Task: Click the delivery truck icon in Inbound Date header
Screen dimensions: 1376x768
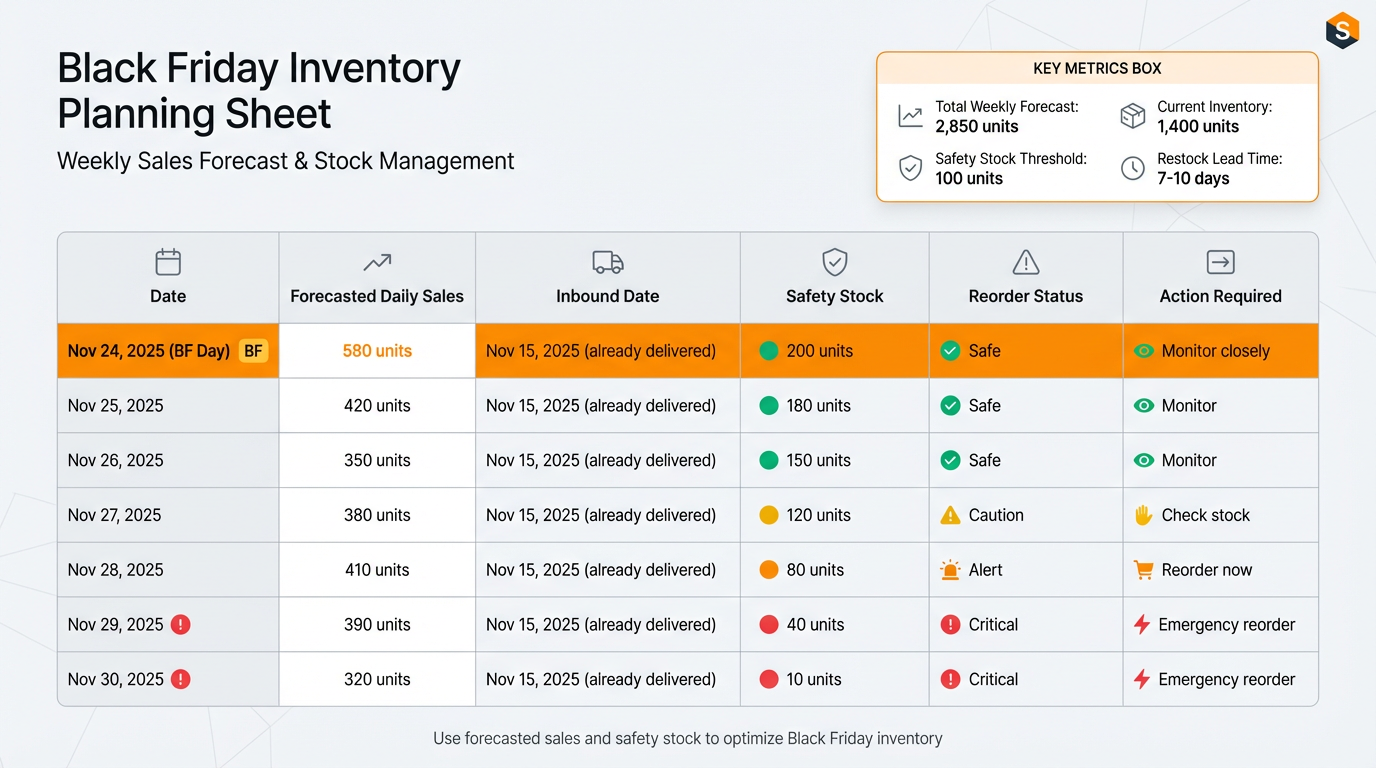Action: pyautogui.click(x=608, y=260)
